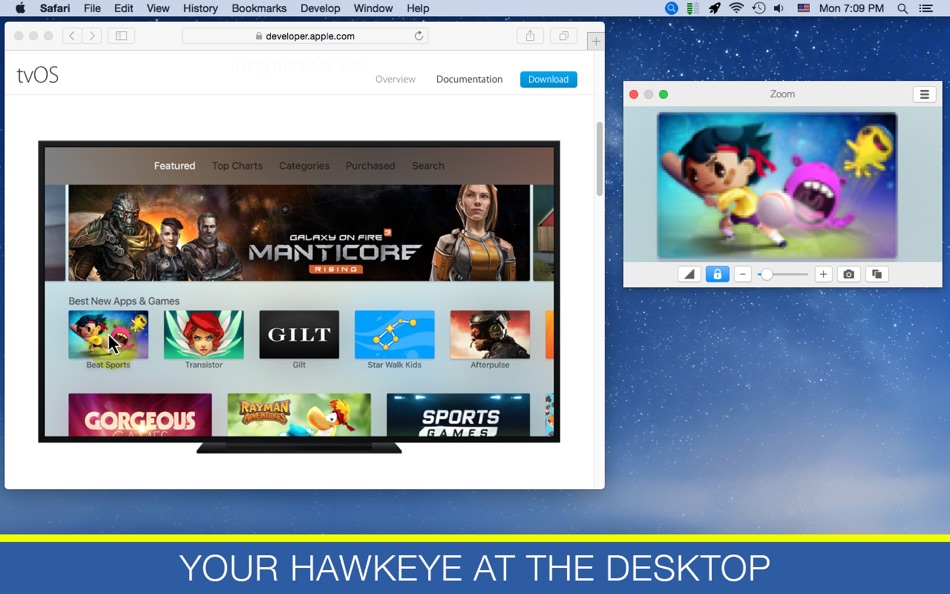Open the Beat Sports app tile

tap(108, 335)
